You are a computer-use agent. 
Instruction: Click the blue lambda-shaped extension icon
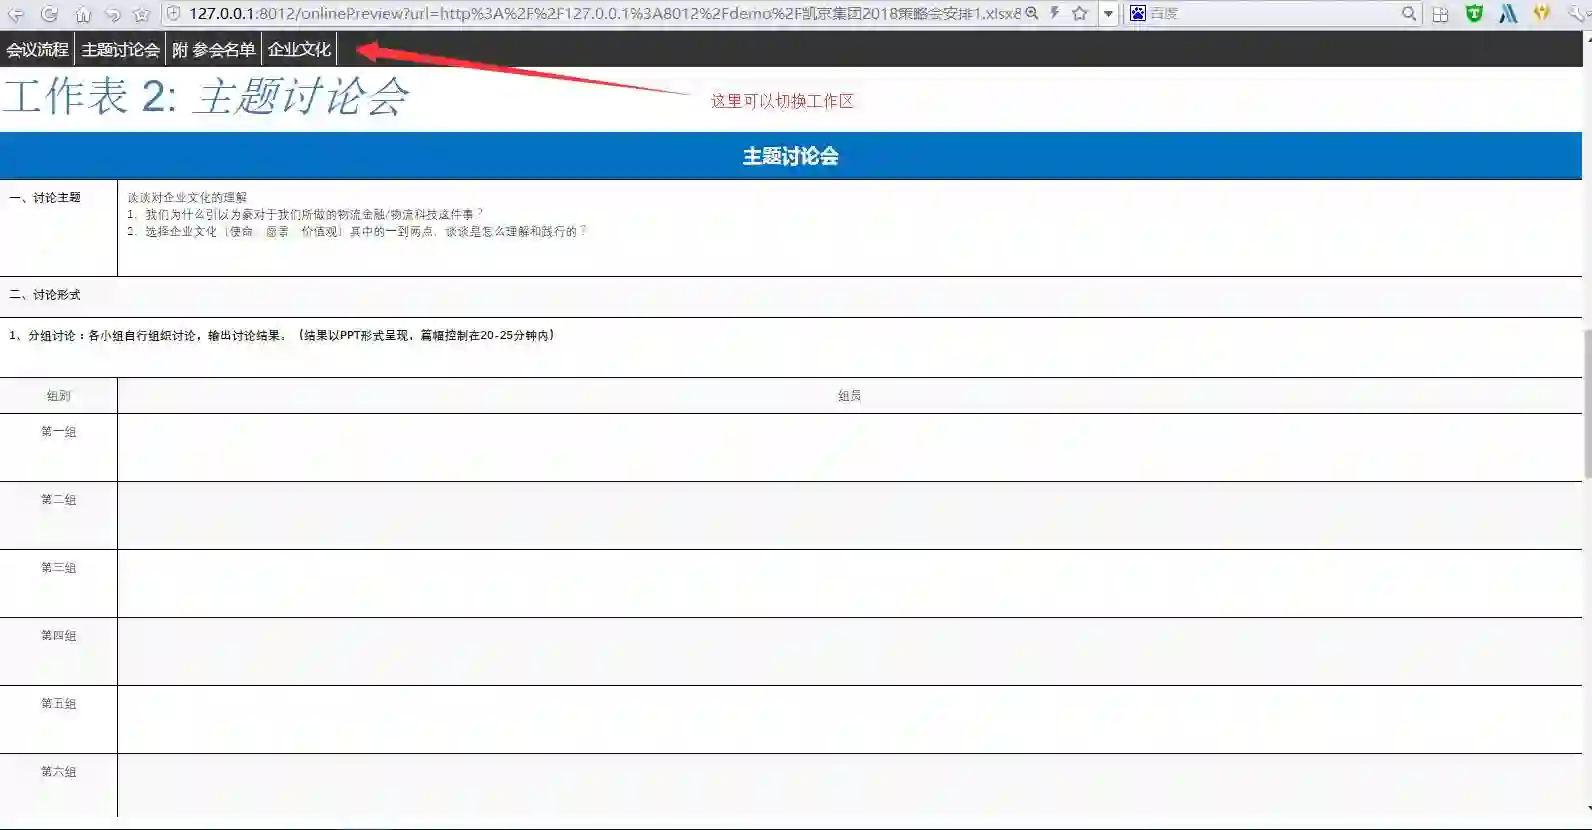(1508, 13)
